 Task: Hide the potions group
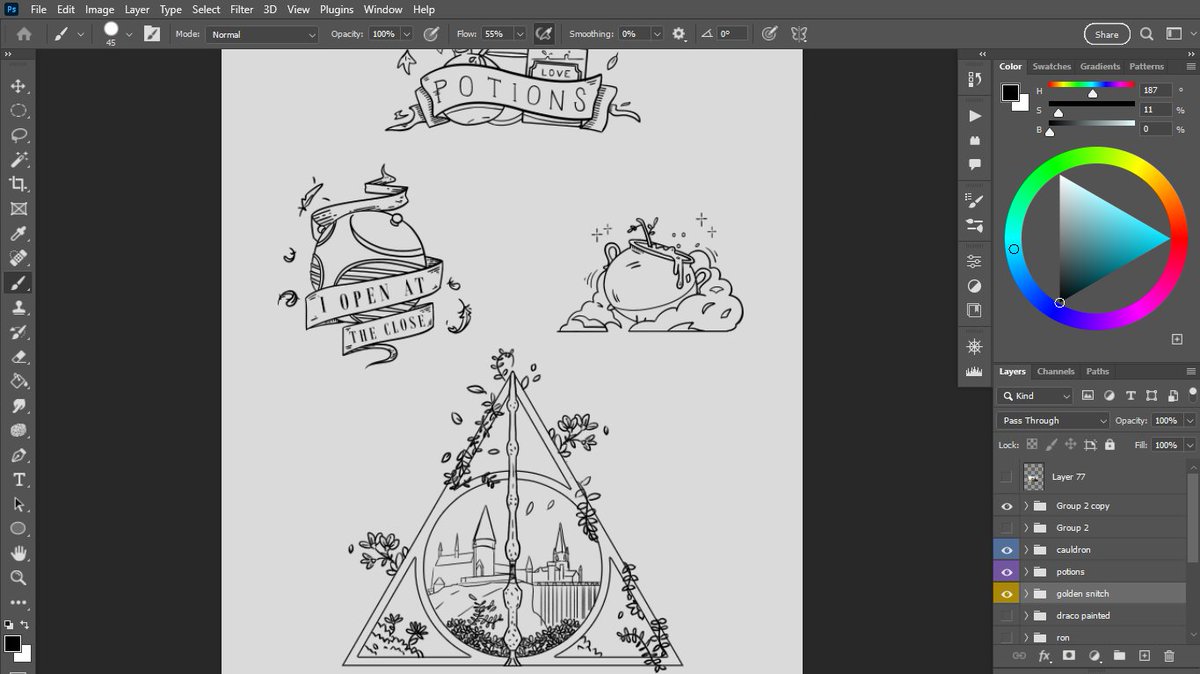(x=1006, y=572)
